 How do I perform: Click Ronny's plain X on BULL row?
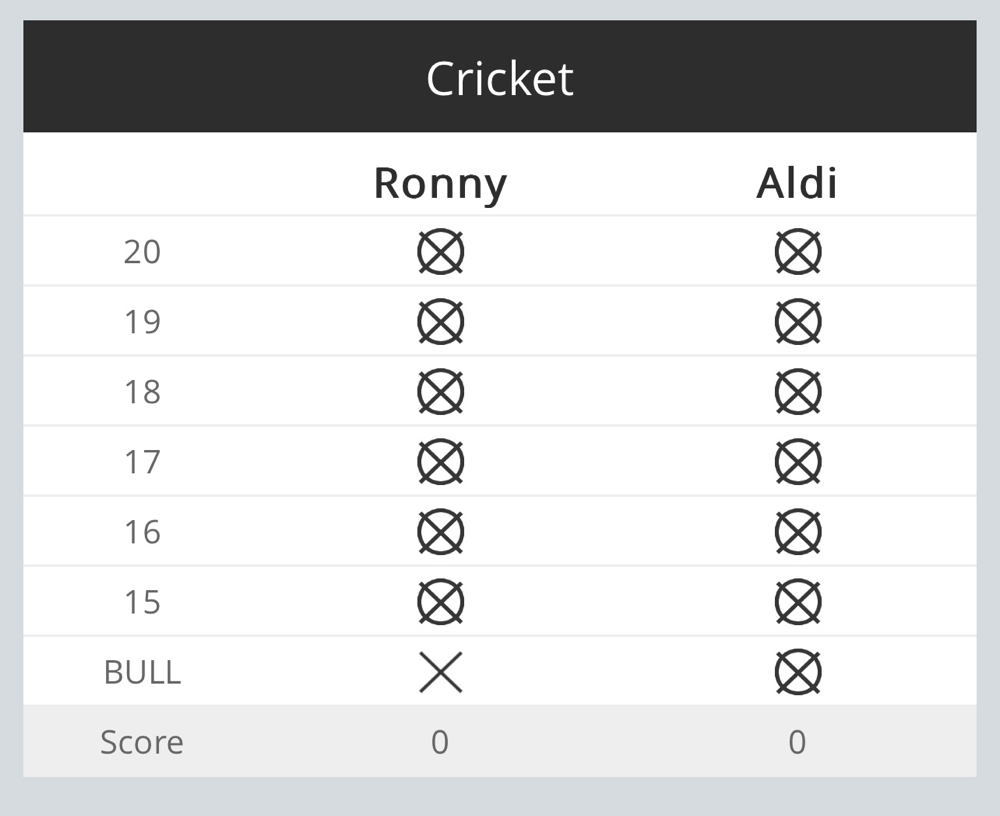tap(441, 672)
